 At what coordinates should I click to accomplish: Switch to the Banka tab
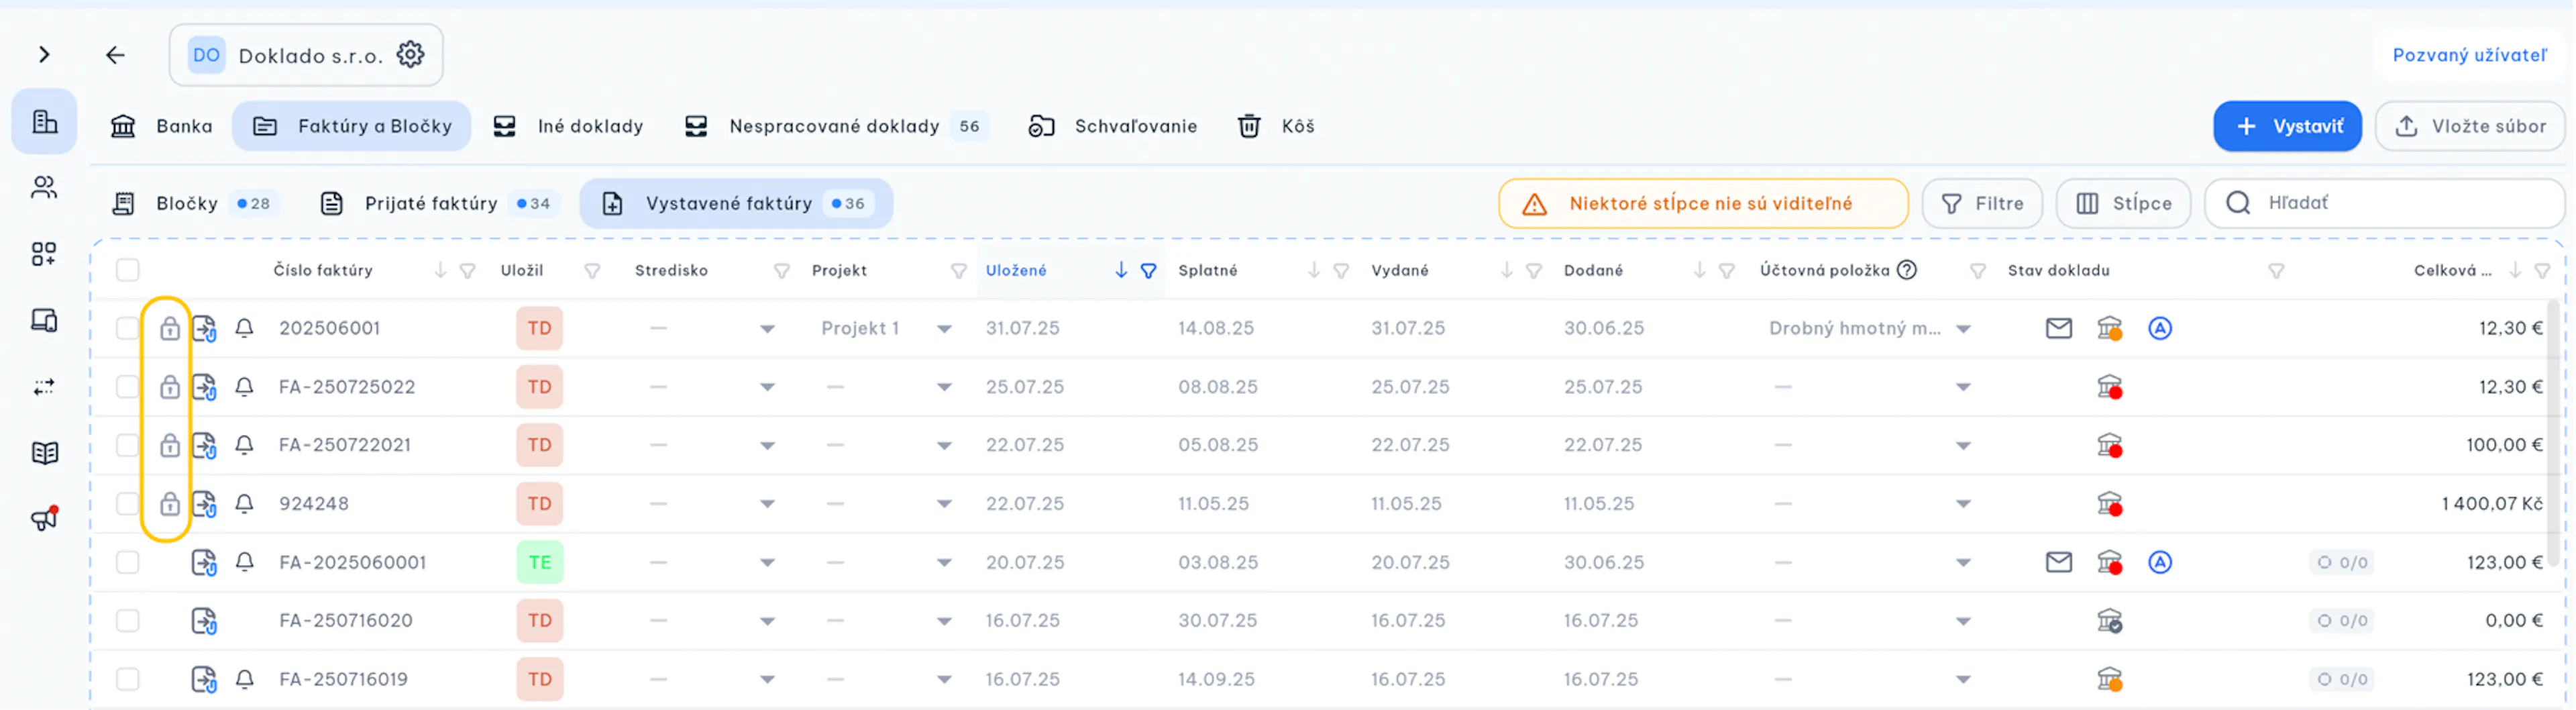(x=161, y=126)
